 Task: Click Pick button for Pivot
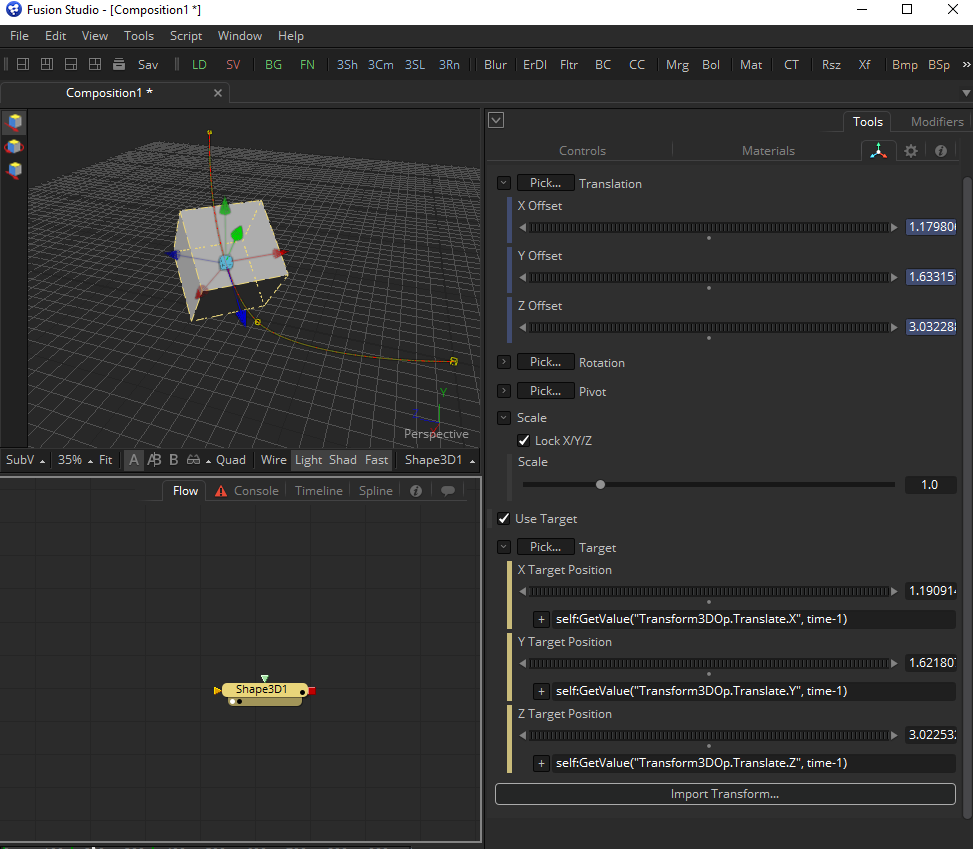pos(545,391)
